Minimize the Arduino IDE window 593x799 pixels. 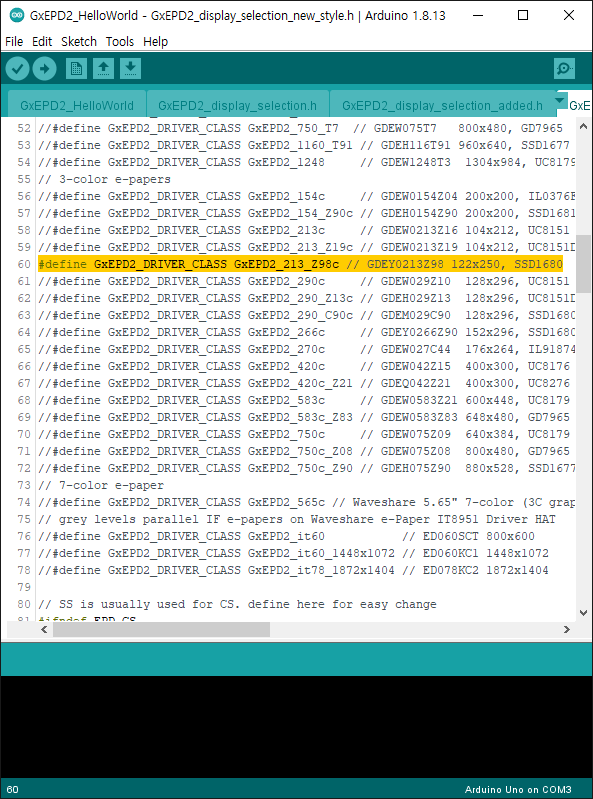point(478,15)
